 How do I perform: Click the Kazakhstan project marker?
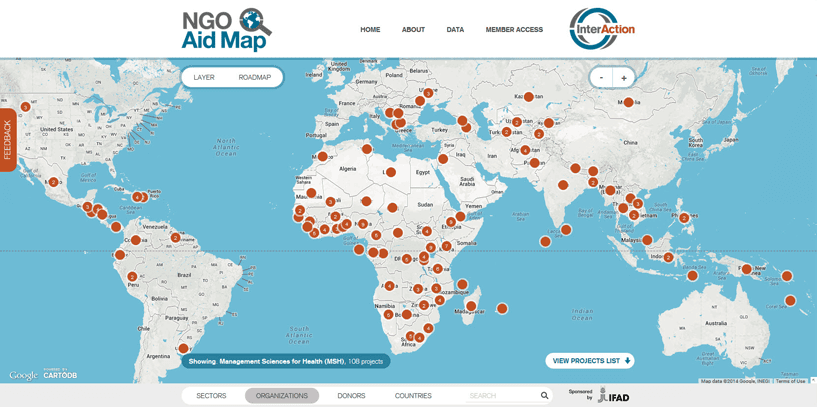(528, 96)
